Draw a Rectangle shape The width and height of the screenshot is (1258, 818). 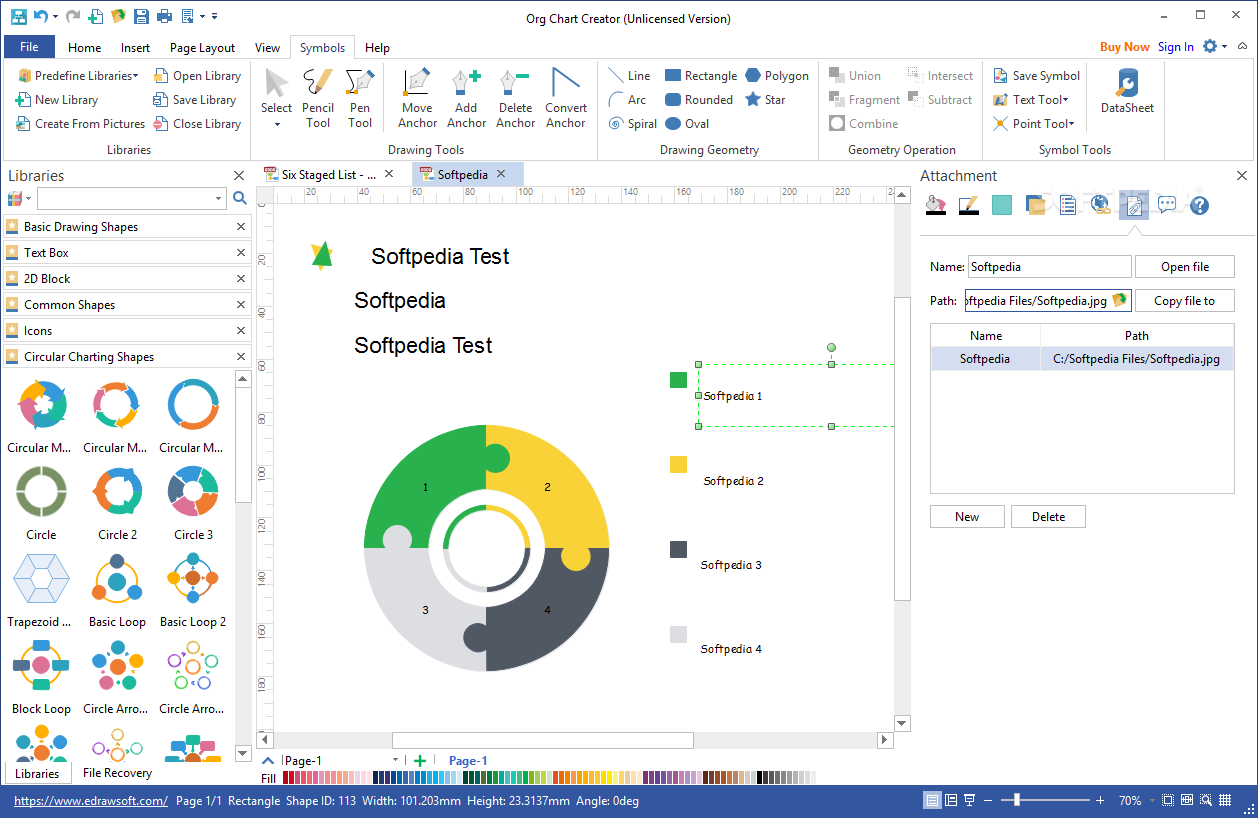701,76
